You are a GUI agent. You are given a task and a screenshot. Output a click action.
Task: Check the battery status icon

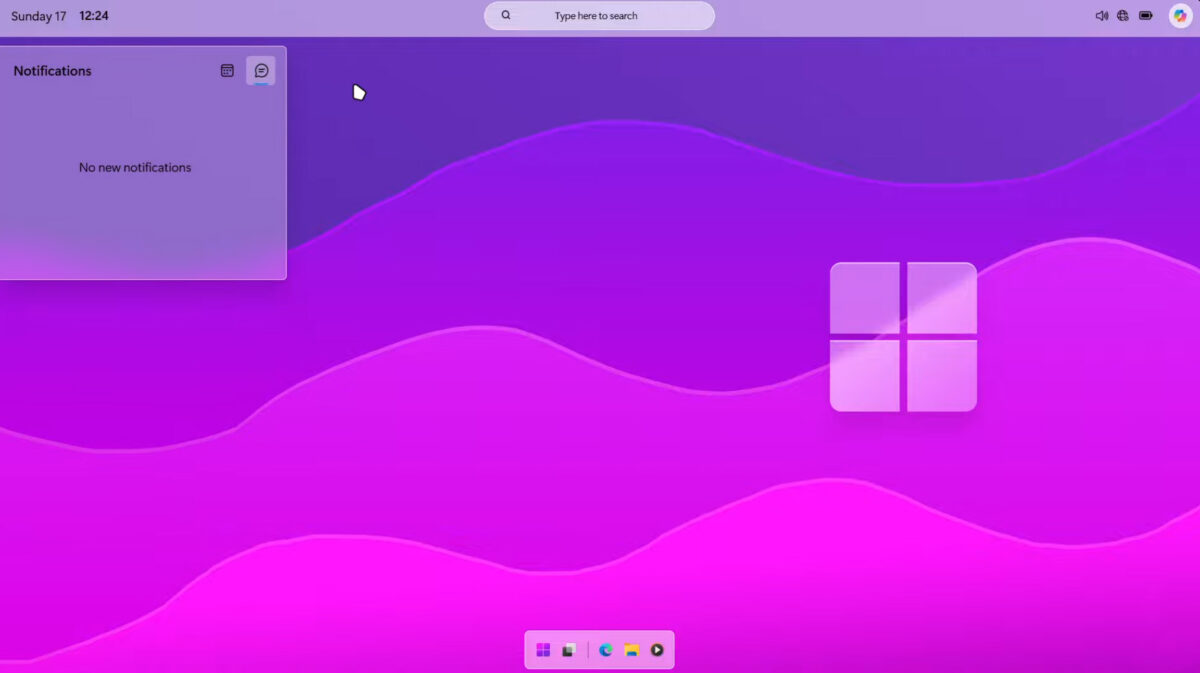coord(1146,15)
